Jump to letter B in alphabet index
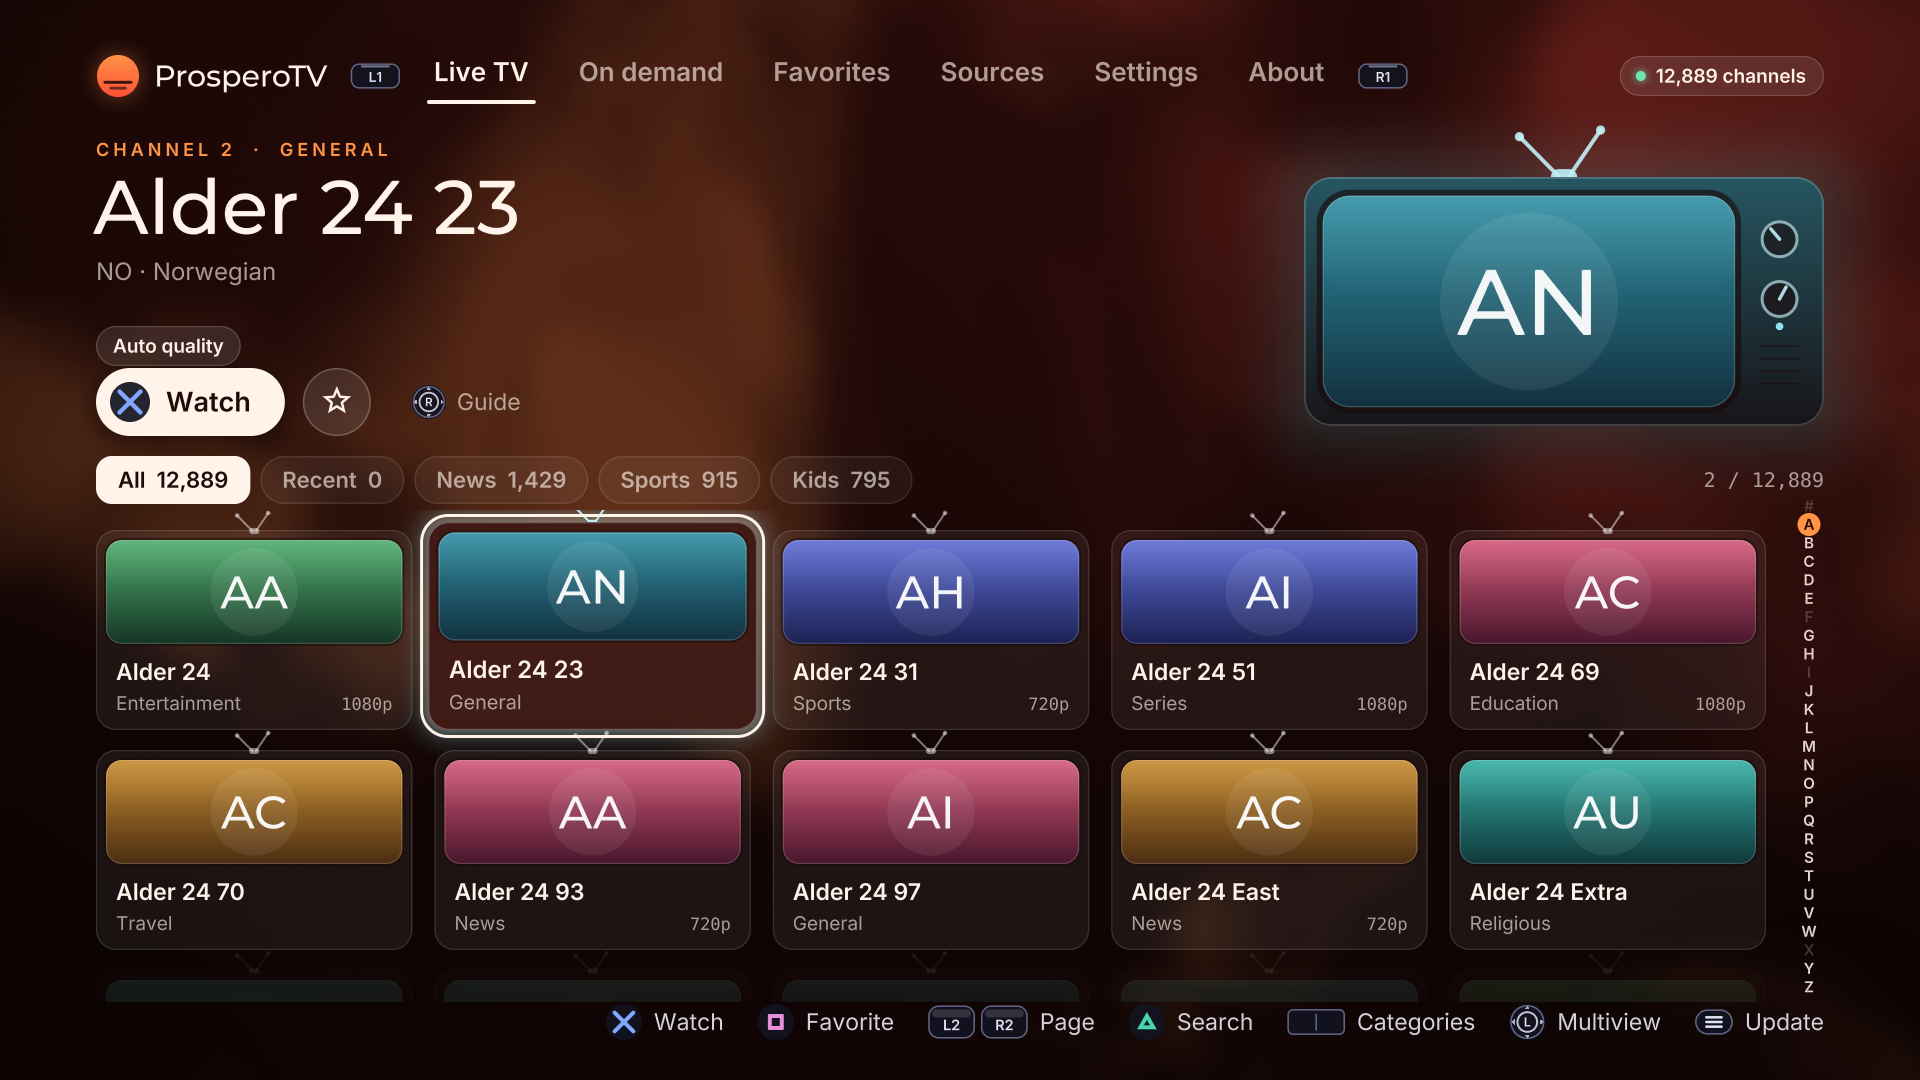 1808,543
